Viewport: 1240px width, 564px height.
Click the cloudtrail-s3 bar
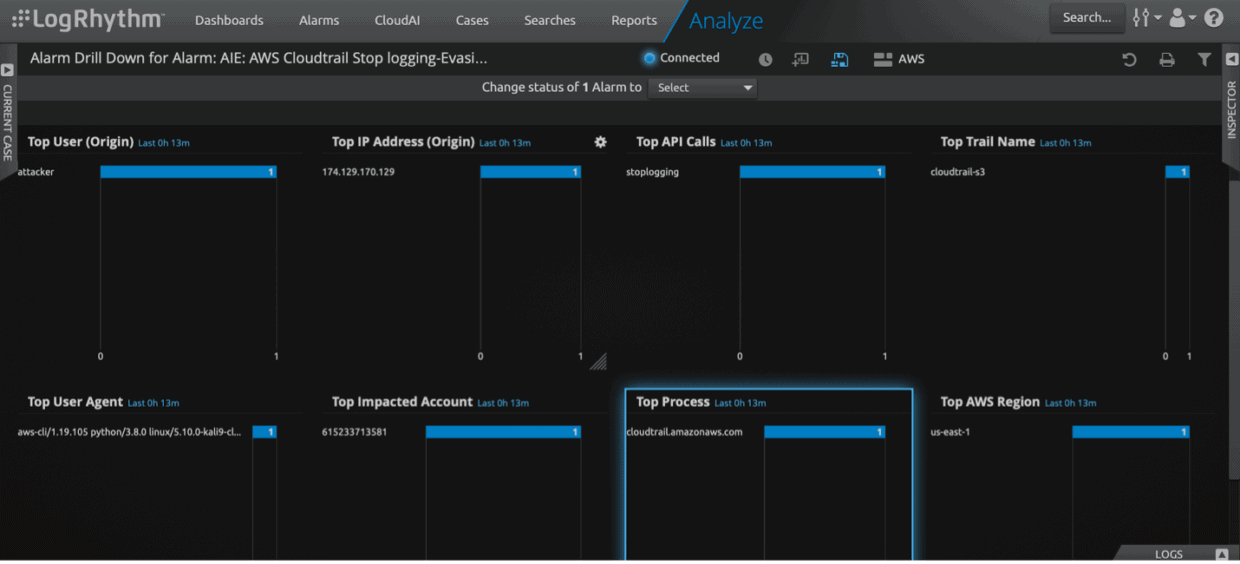click(1177, 172)
